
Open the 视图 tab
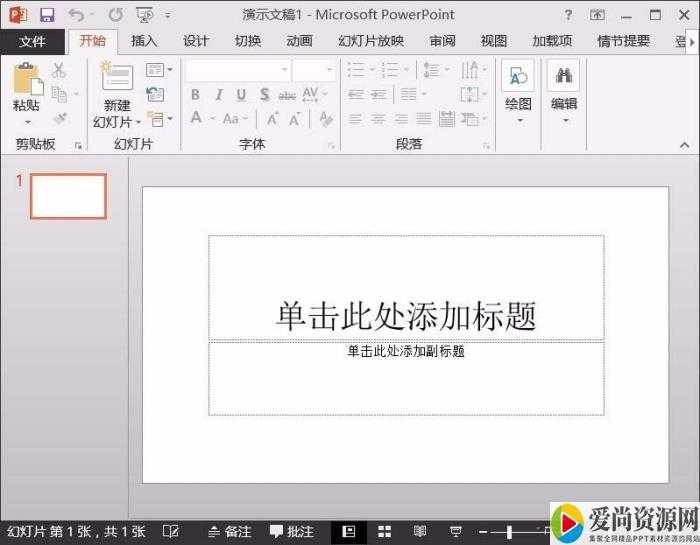pyautogui.click(x=493, y=41)
